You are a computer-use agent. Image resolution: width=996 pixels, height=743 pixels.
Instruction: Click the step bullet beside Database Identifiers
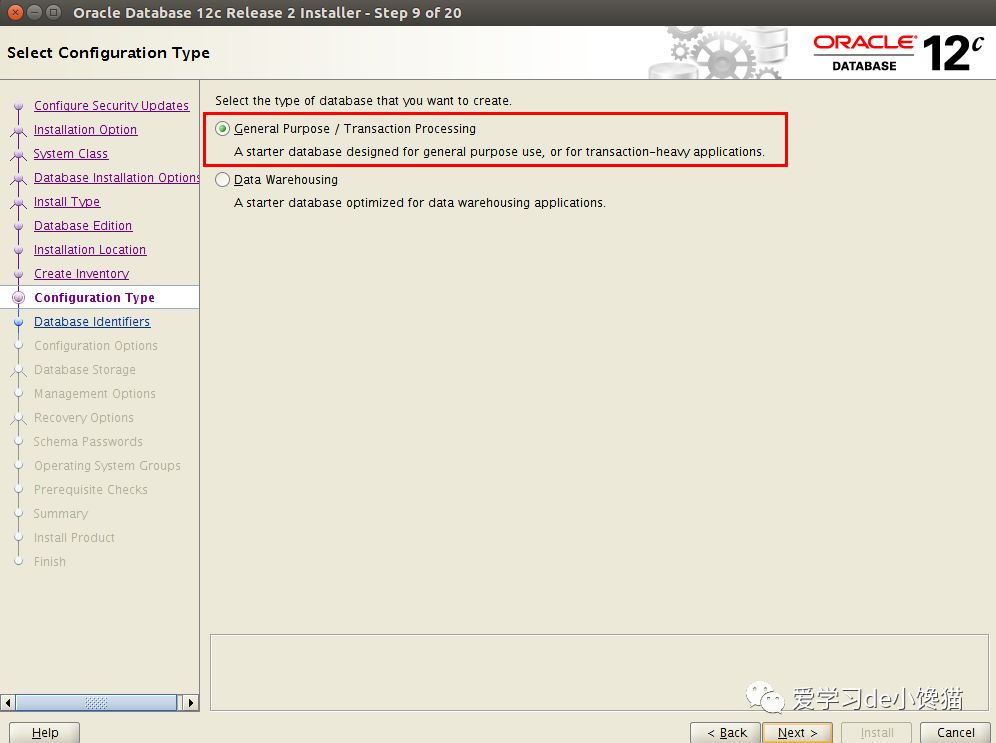pos(18,322)
